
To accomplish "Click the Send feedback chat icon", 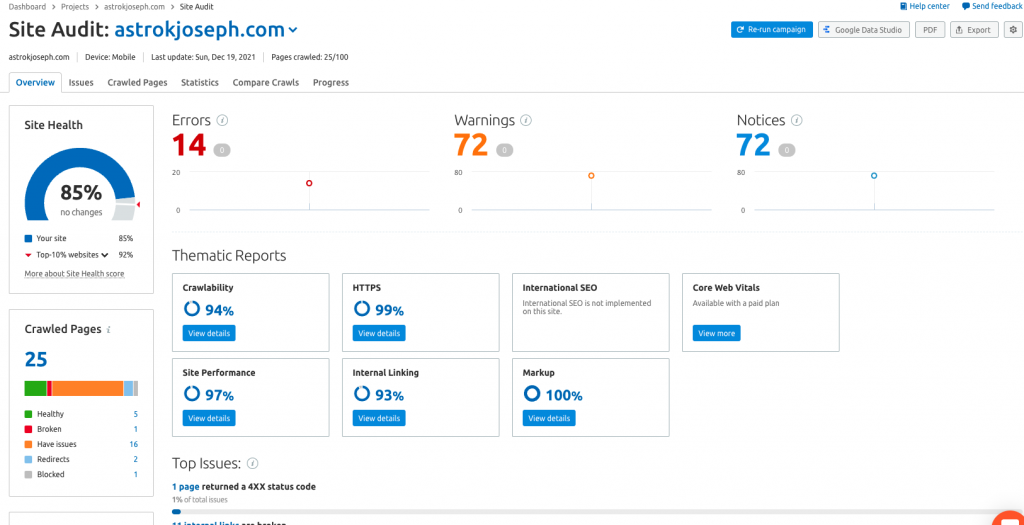I will click(x=966, y=6).
